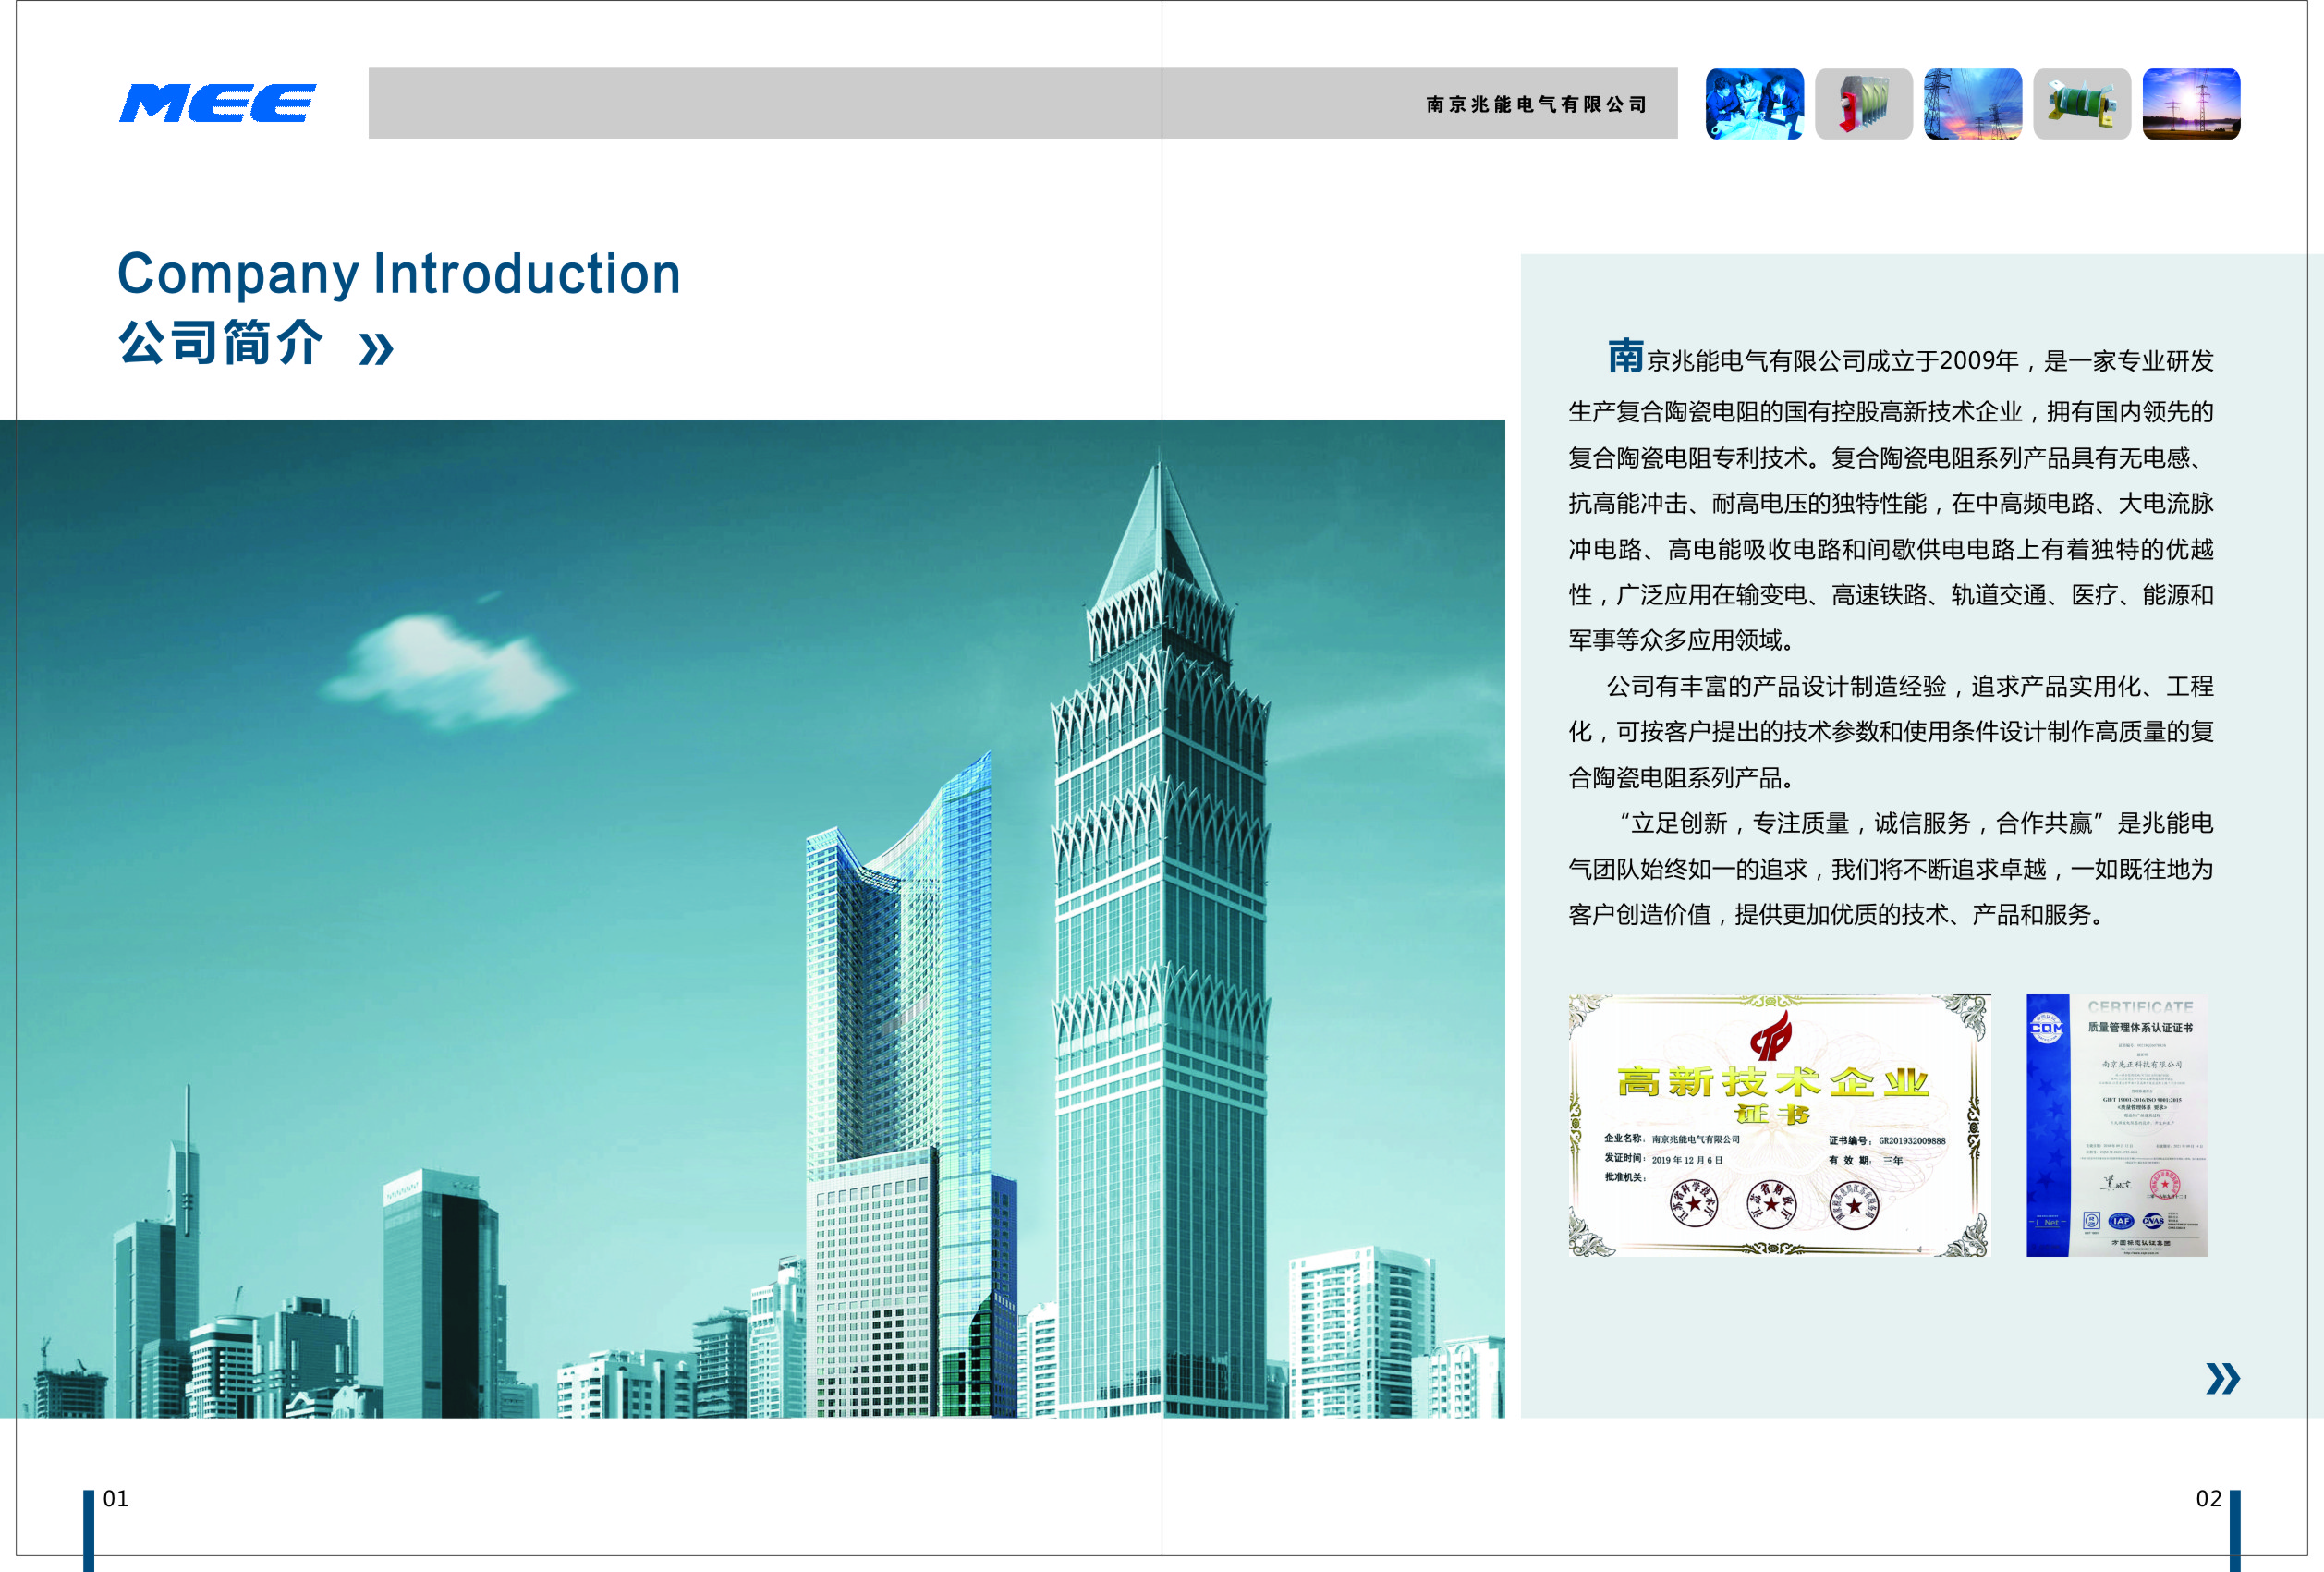The width and height of the screenshot is (2324, 1572).
Task: Click the green ceramic resistor thumbnail
Action: 2081,104
